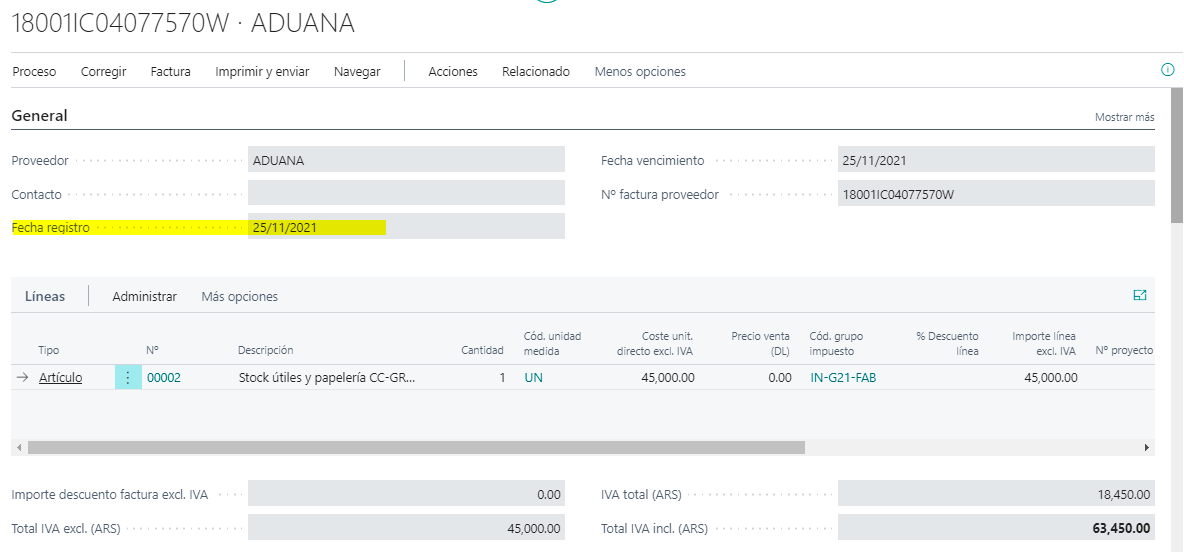
Task: Open row options for line 00002
Action: (x=128, y=378)
